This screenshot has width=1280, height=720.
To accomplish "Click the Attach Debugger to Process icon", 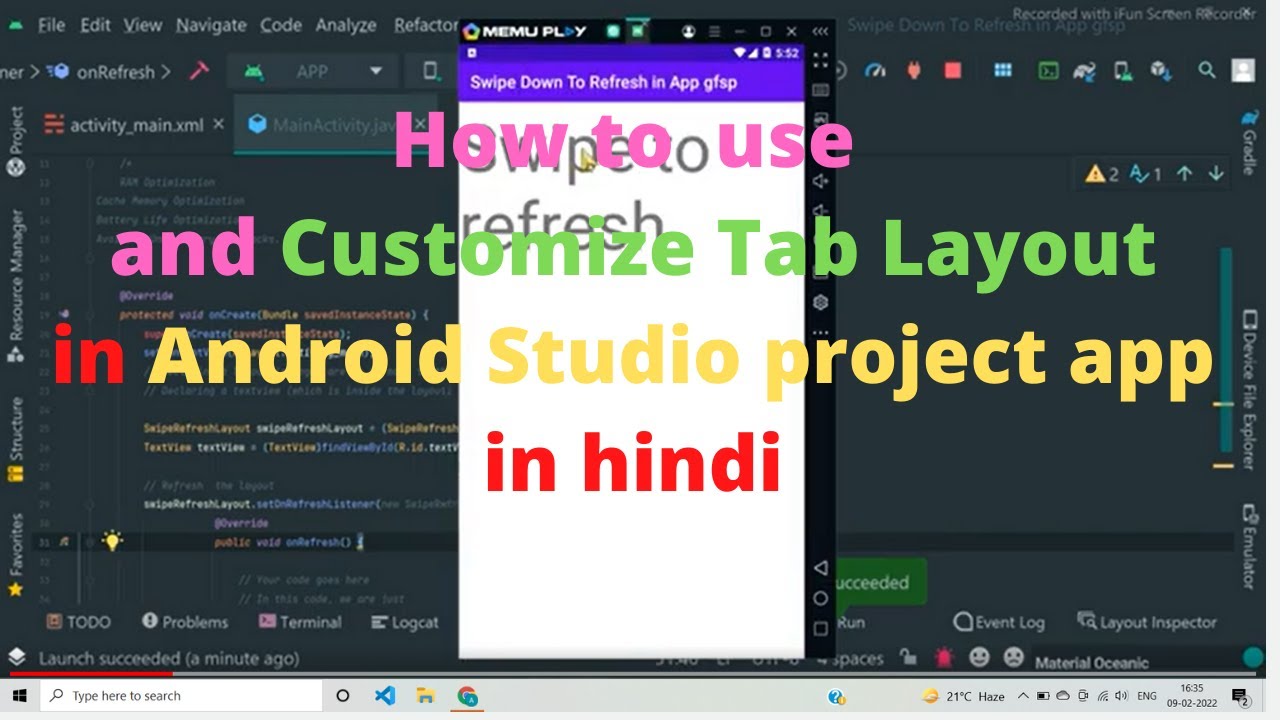I will pos(913,70).
